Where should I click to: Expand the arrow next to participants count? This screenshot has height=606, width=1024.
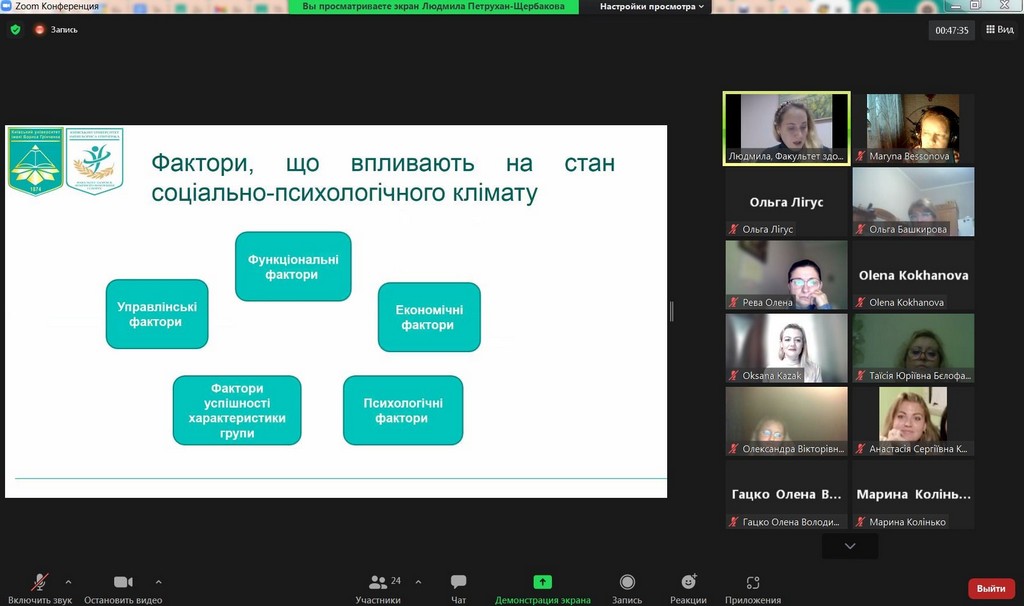[418, 581]
